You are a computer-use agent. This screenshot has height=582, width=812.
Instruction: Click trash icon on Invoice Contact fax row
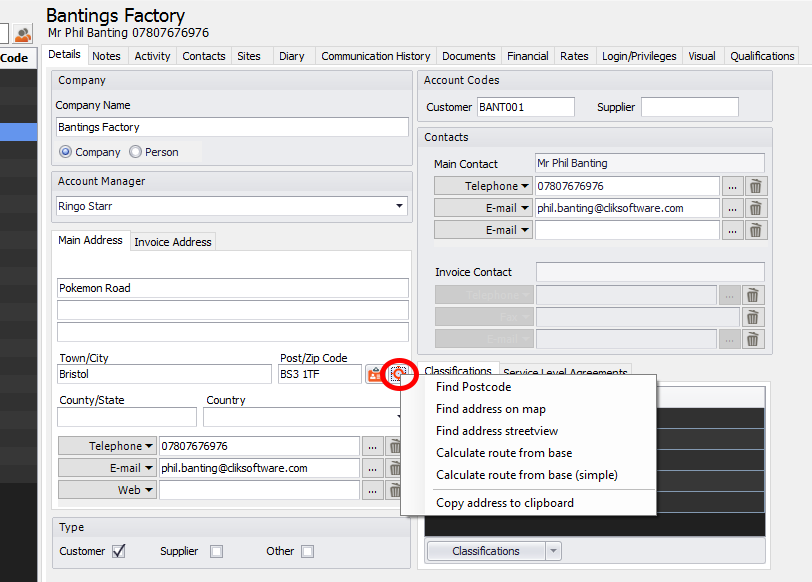point(754,317)
